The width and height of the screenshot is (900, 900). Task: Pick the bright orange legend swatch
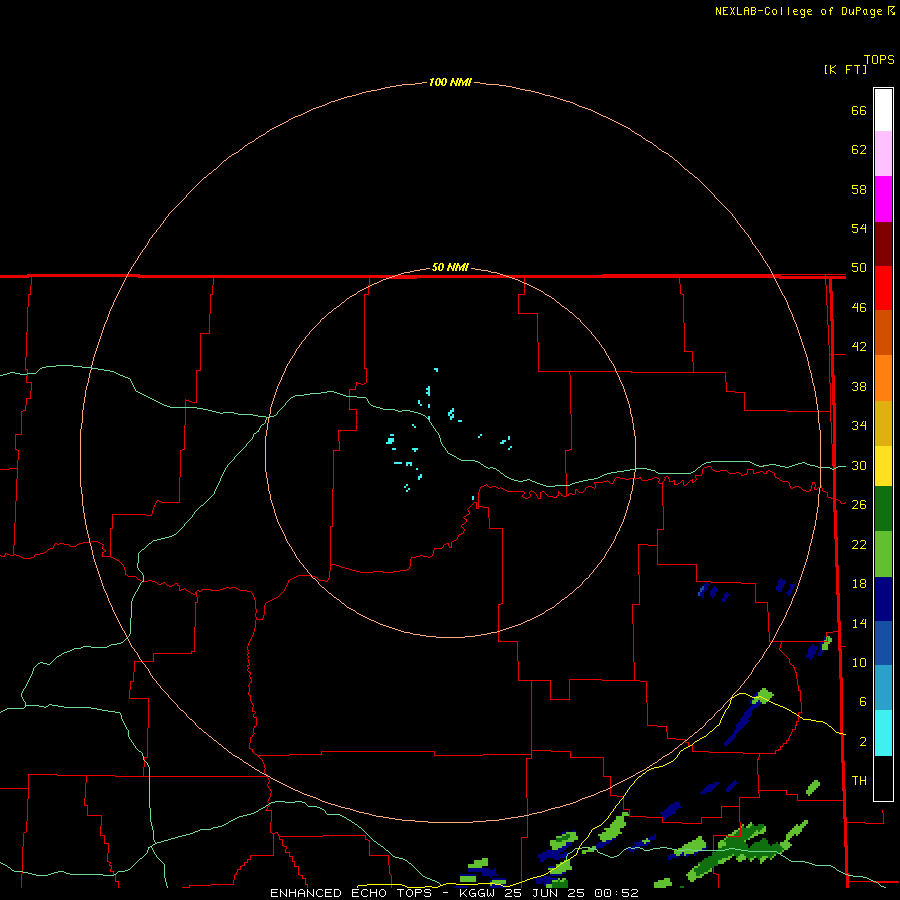point(883,378)
